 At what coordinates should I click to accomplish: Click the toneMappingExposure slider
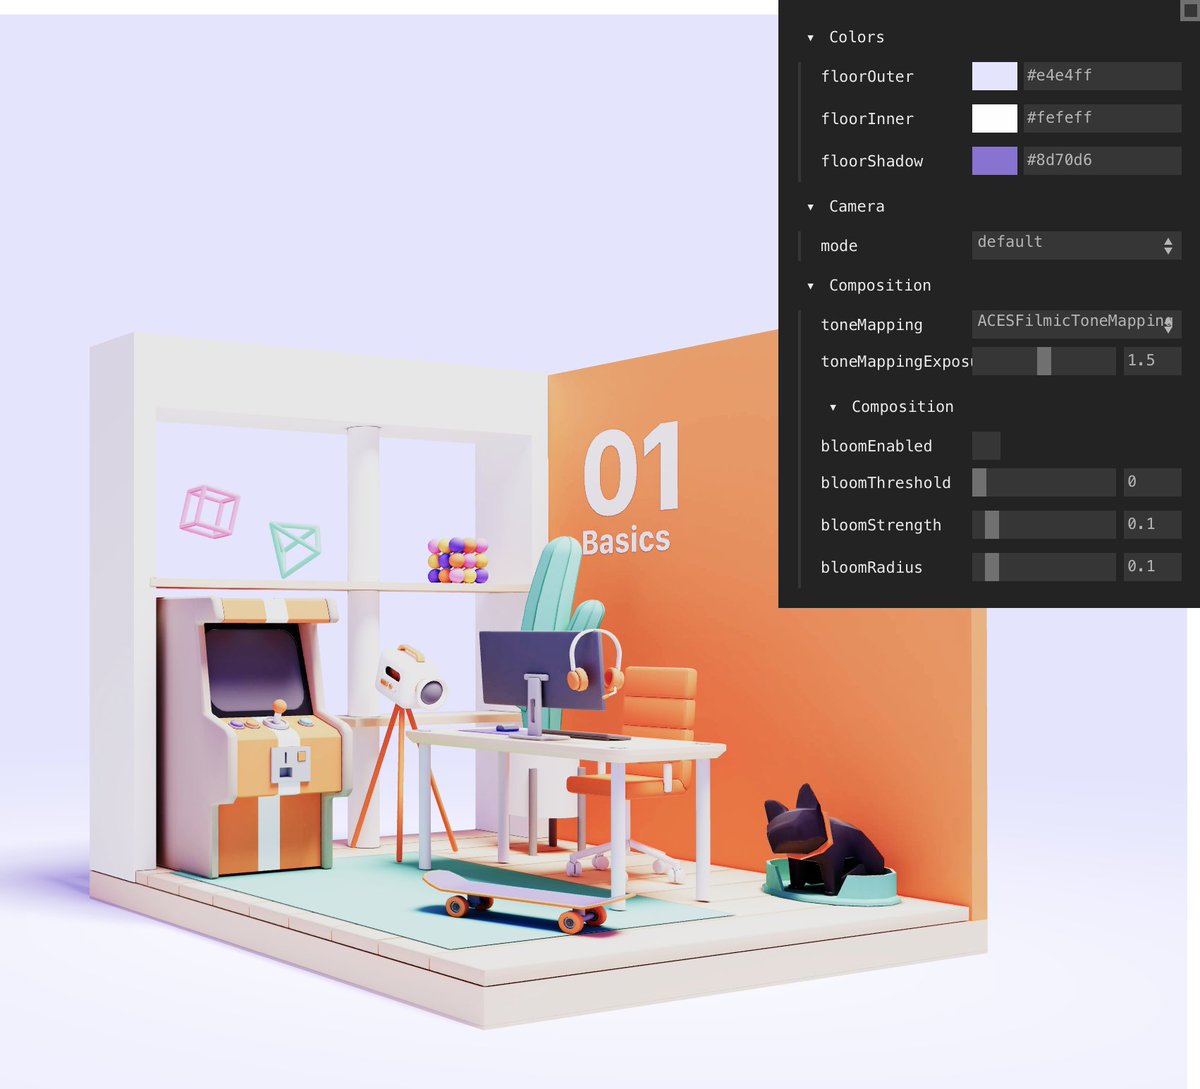1044,361
